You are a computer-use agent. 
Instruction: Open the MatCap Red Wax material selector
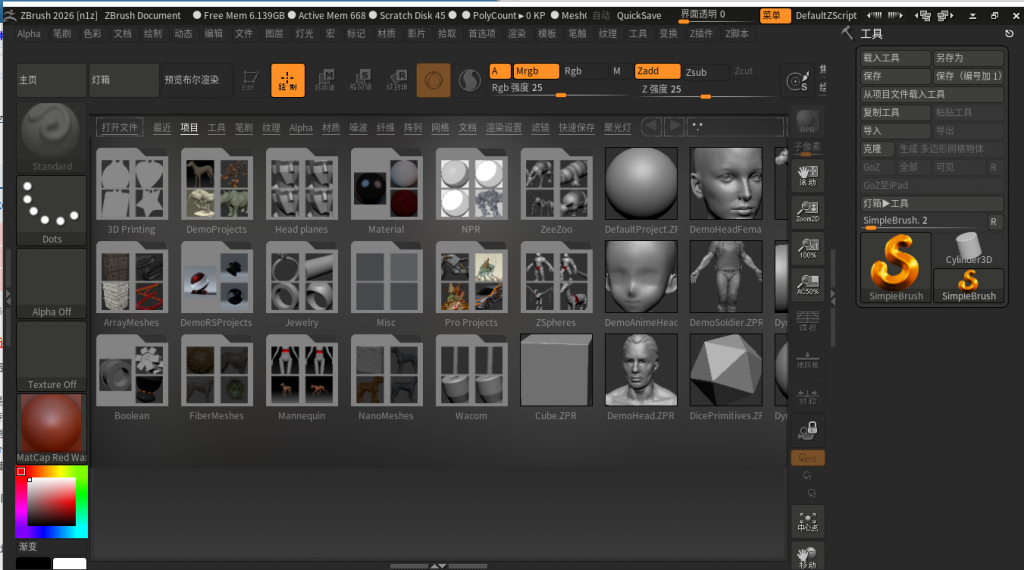(x=52, y=428)
